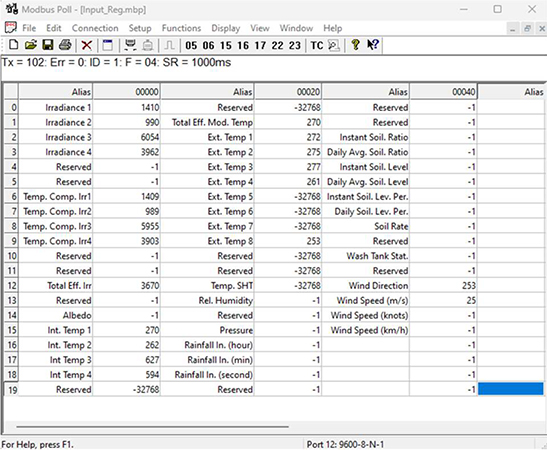Select the Total Eff. Mod. Temp cell
Screen dimensions: 547x450
pos(208,122)
